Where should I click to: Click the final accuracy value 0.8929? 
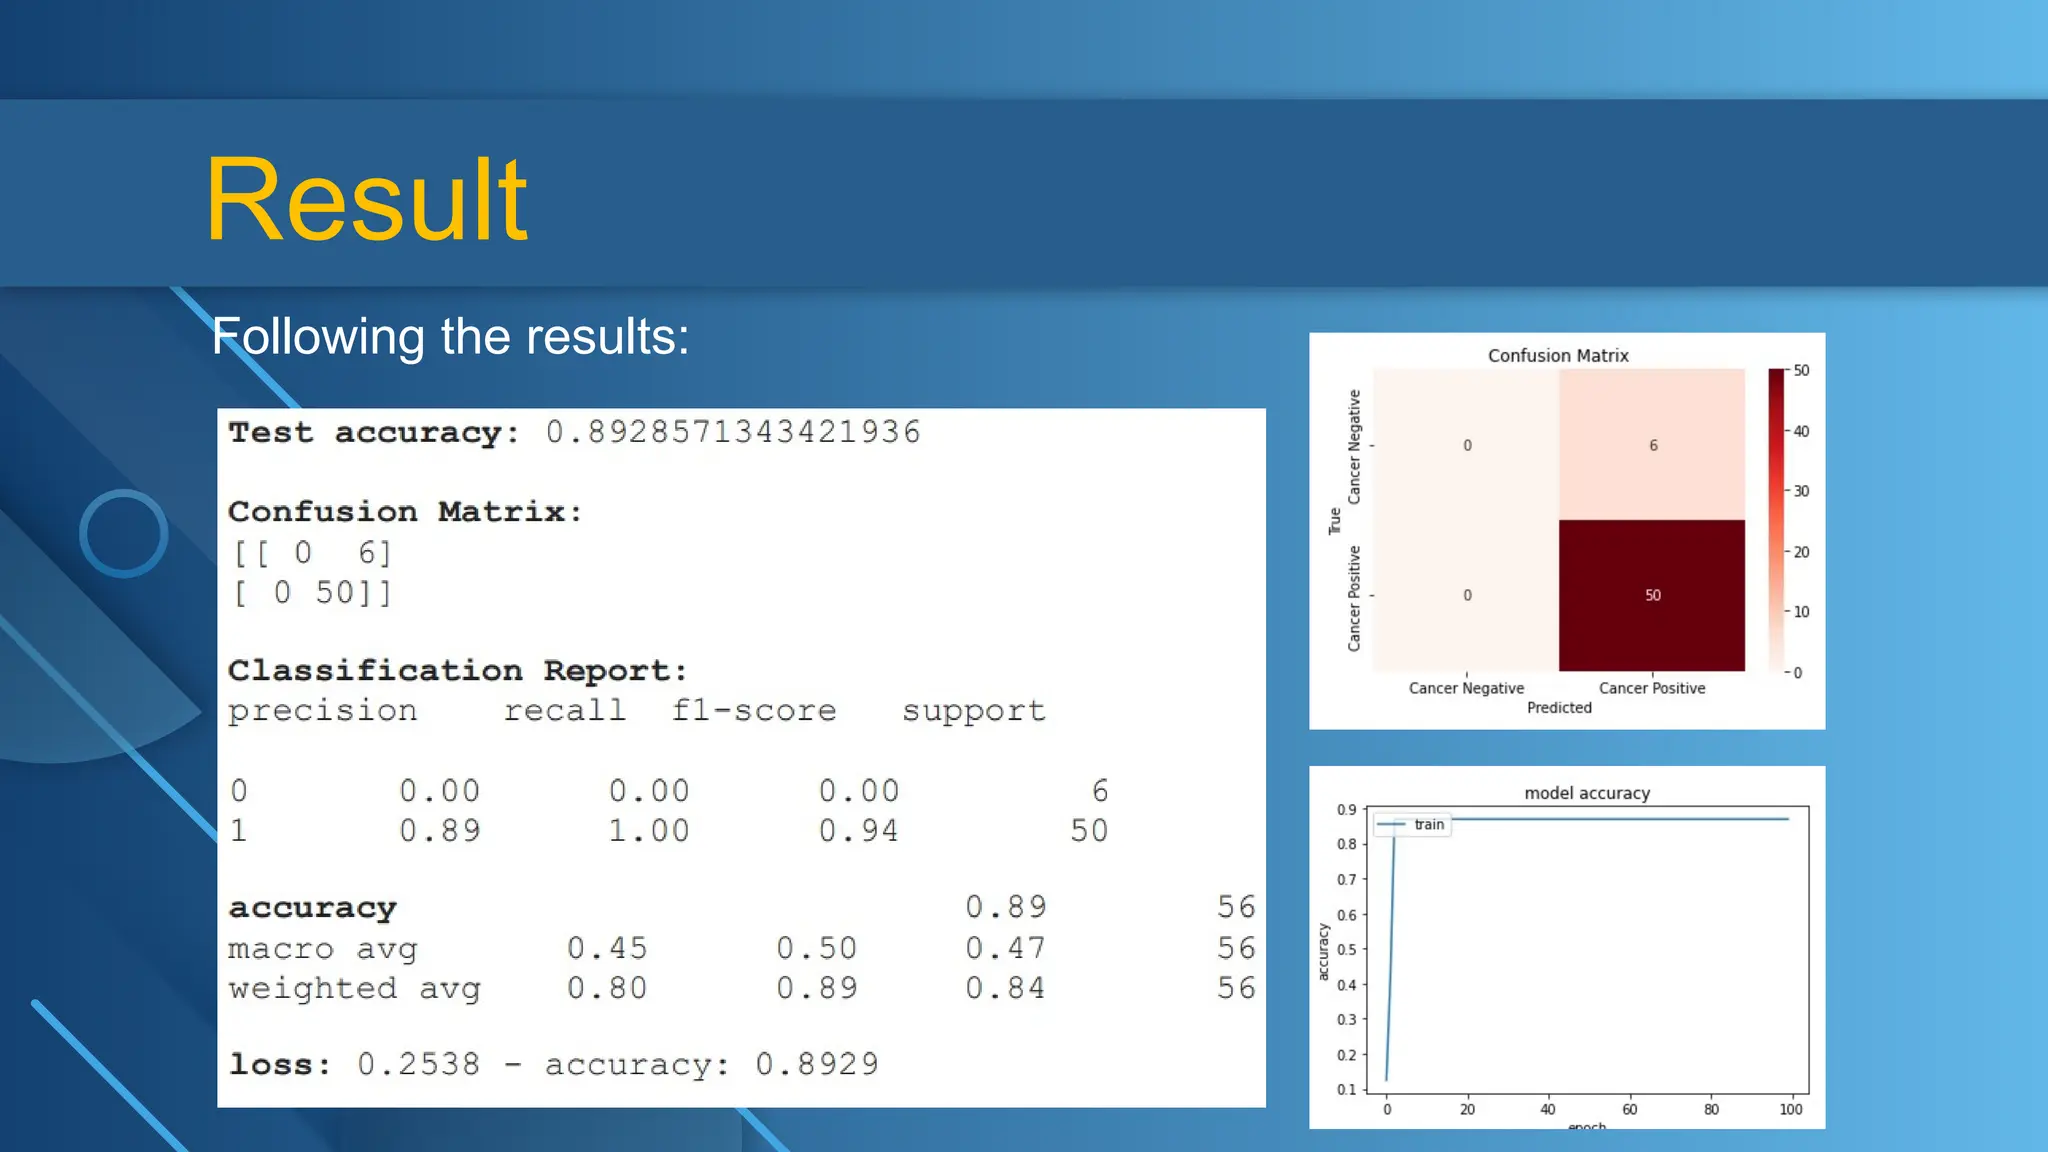(x=817, y=1064)
